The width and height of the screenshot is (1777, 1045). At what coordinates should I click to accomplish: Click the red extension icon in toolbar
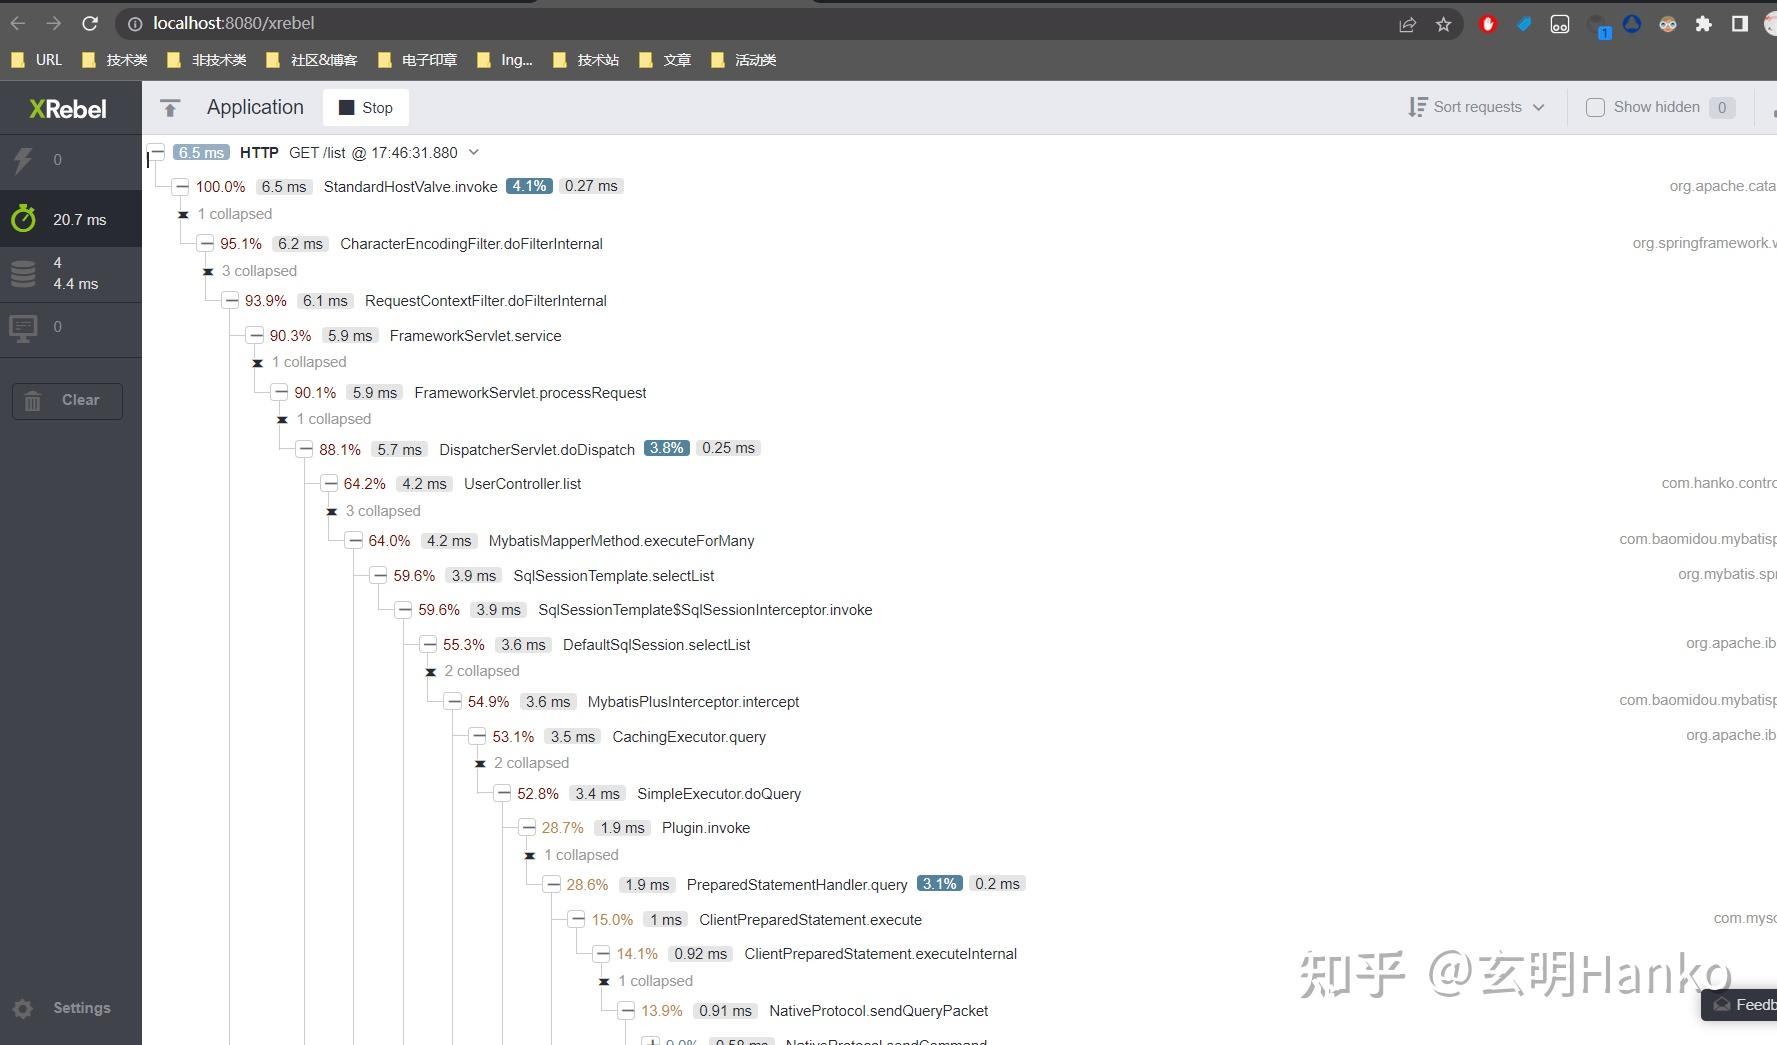point(1487,24)
